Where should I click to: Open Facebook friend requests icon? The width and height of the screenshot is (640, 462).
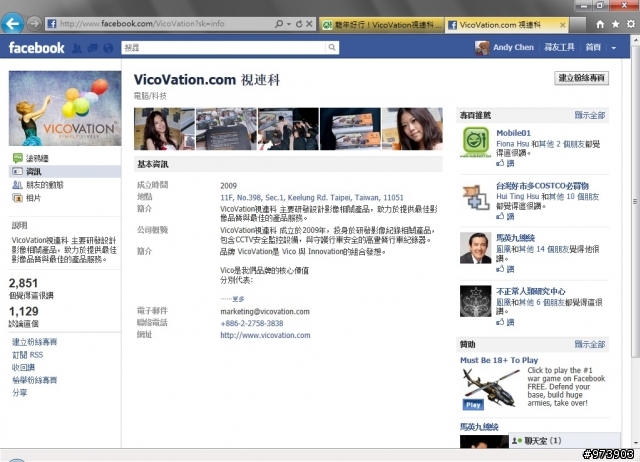tap(77, 48)
